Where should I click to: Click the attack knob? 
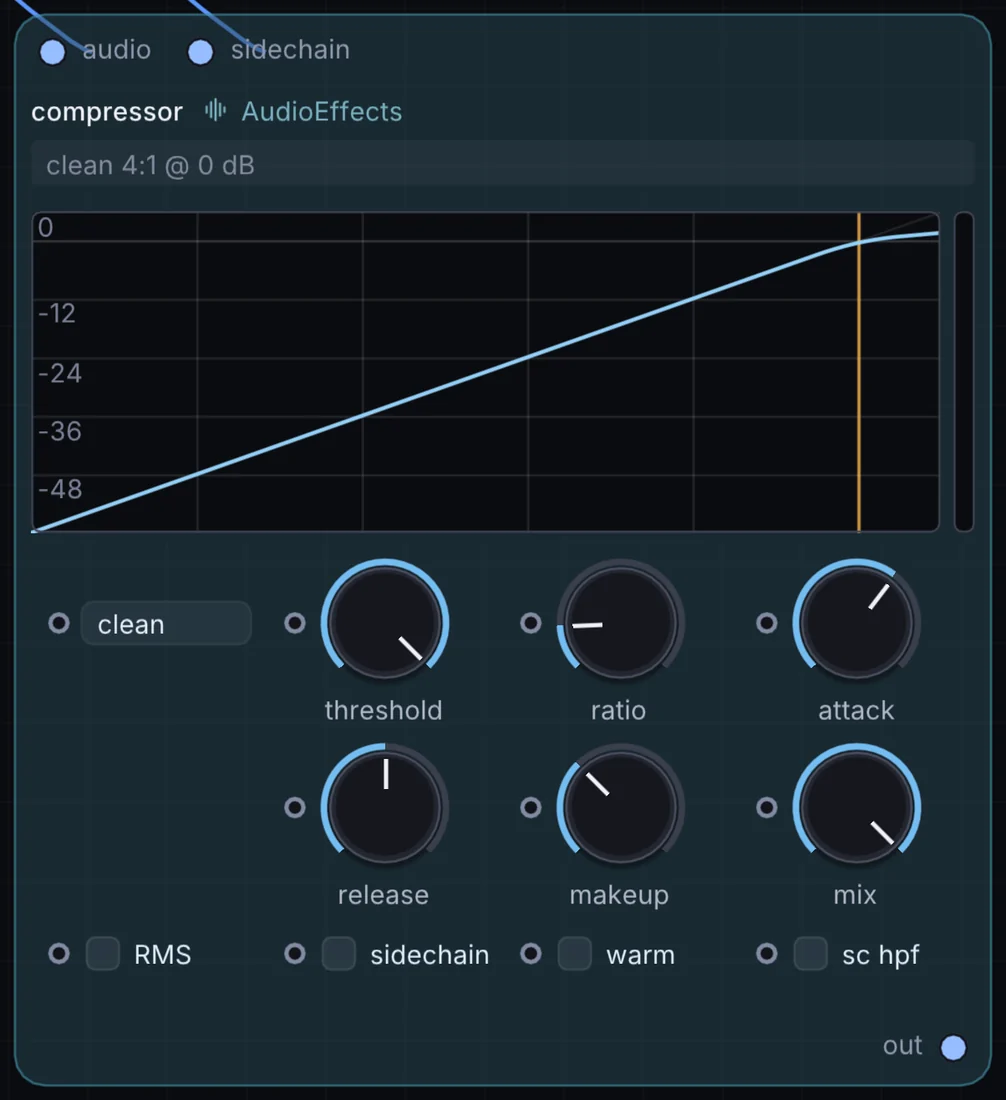click(857, 622)
